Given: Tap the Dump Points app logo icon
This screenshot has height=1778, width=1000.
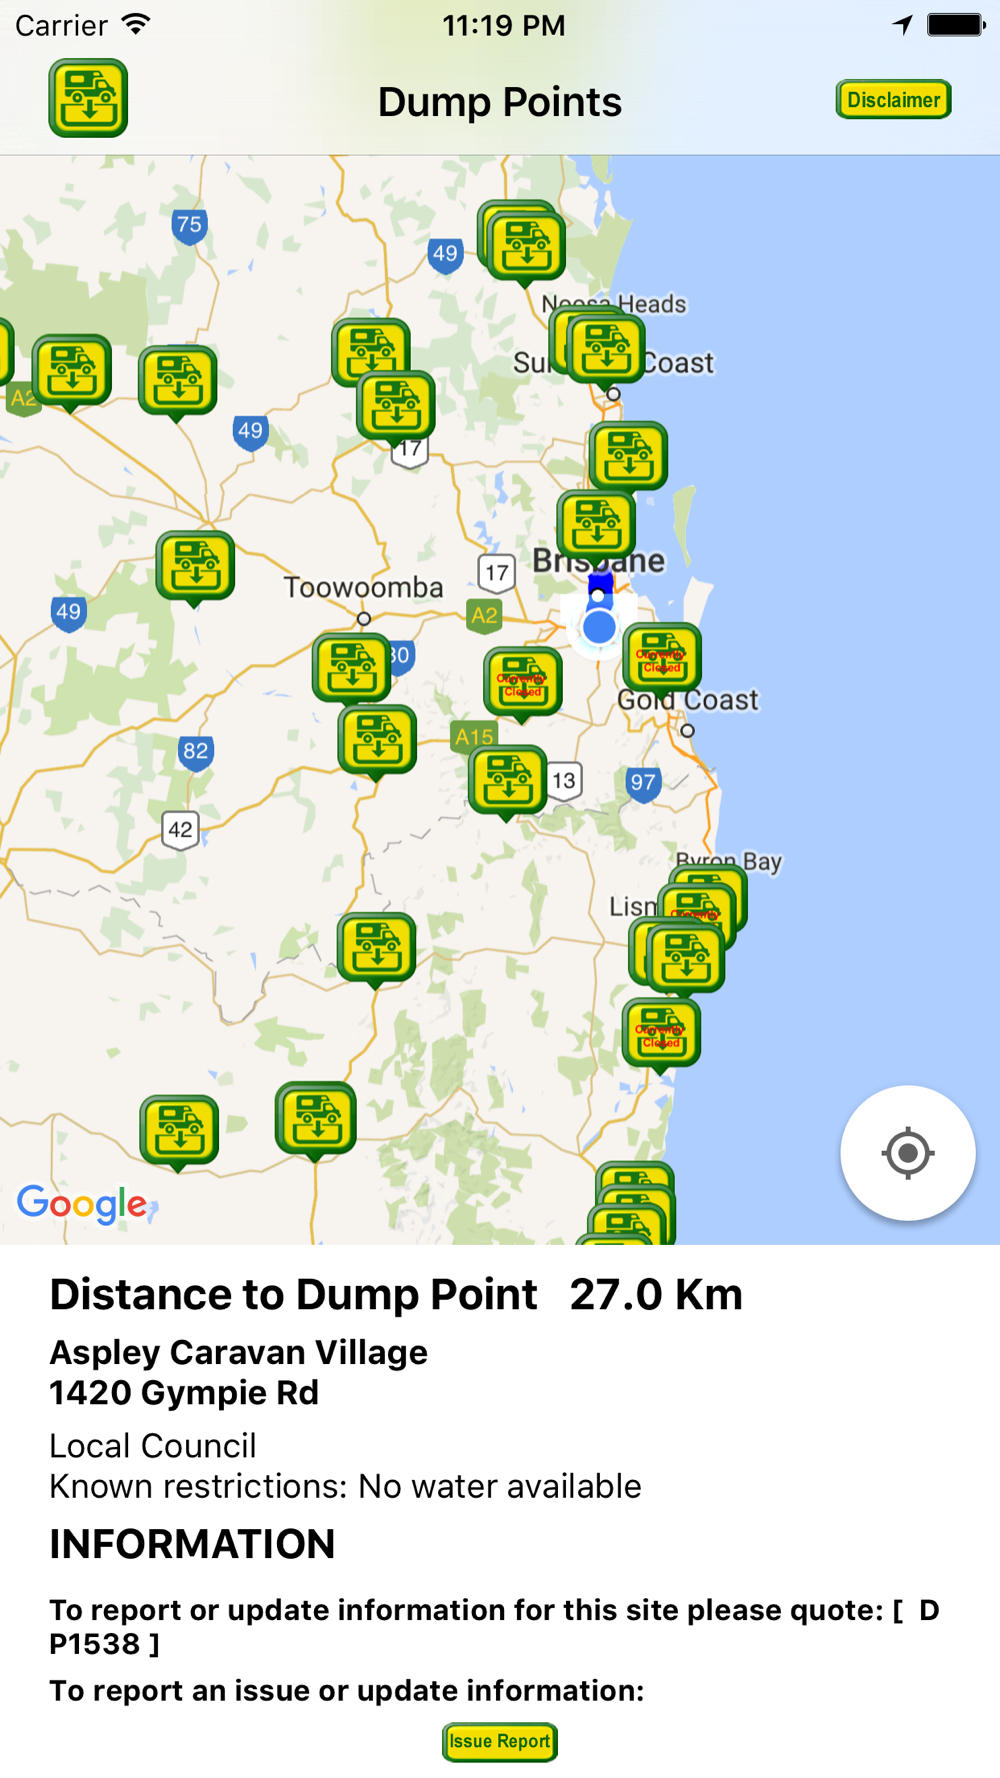Looking at the screenshot, I should point(88,98).
